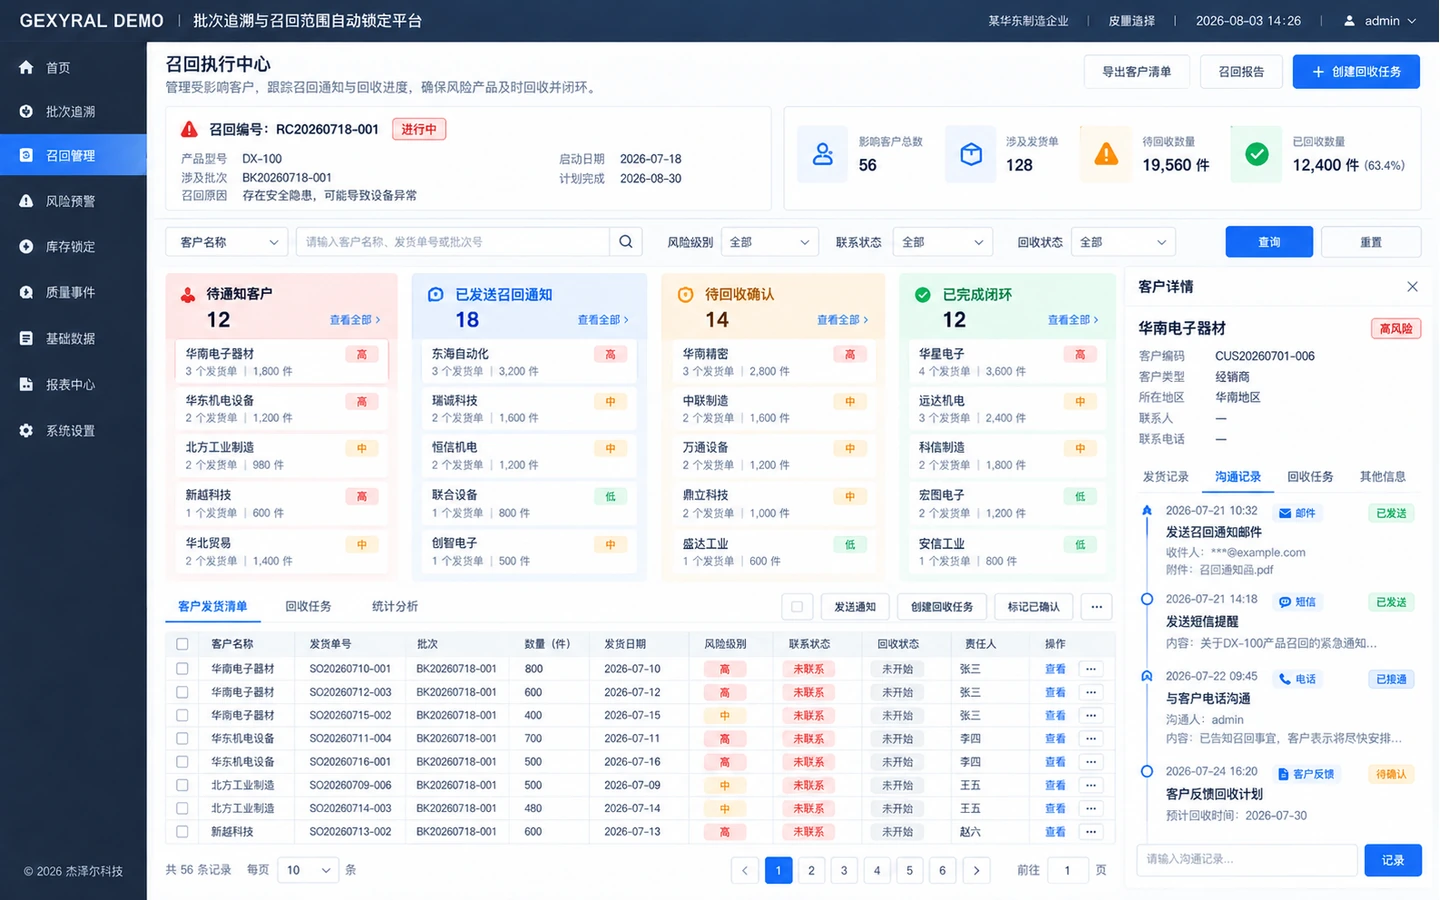Click the blue 查询 button
The width and height of the screenshot is (1440, 900).
coord(1269,242)
